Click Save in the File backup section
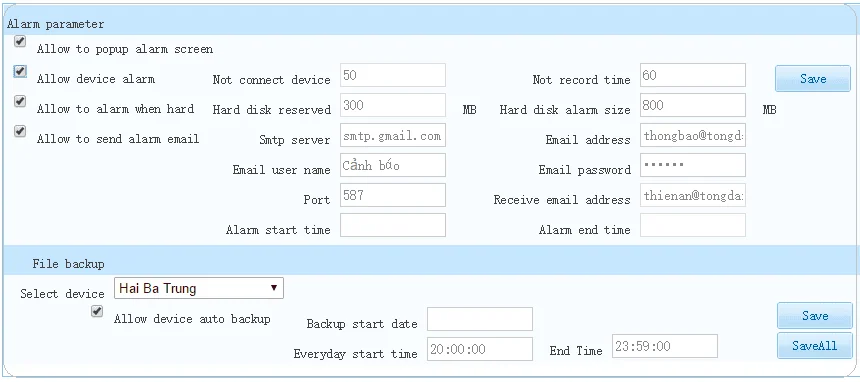The height and width of the screenshot is (382, 860). click(x=814, y=316)
